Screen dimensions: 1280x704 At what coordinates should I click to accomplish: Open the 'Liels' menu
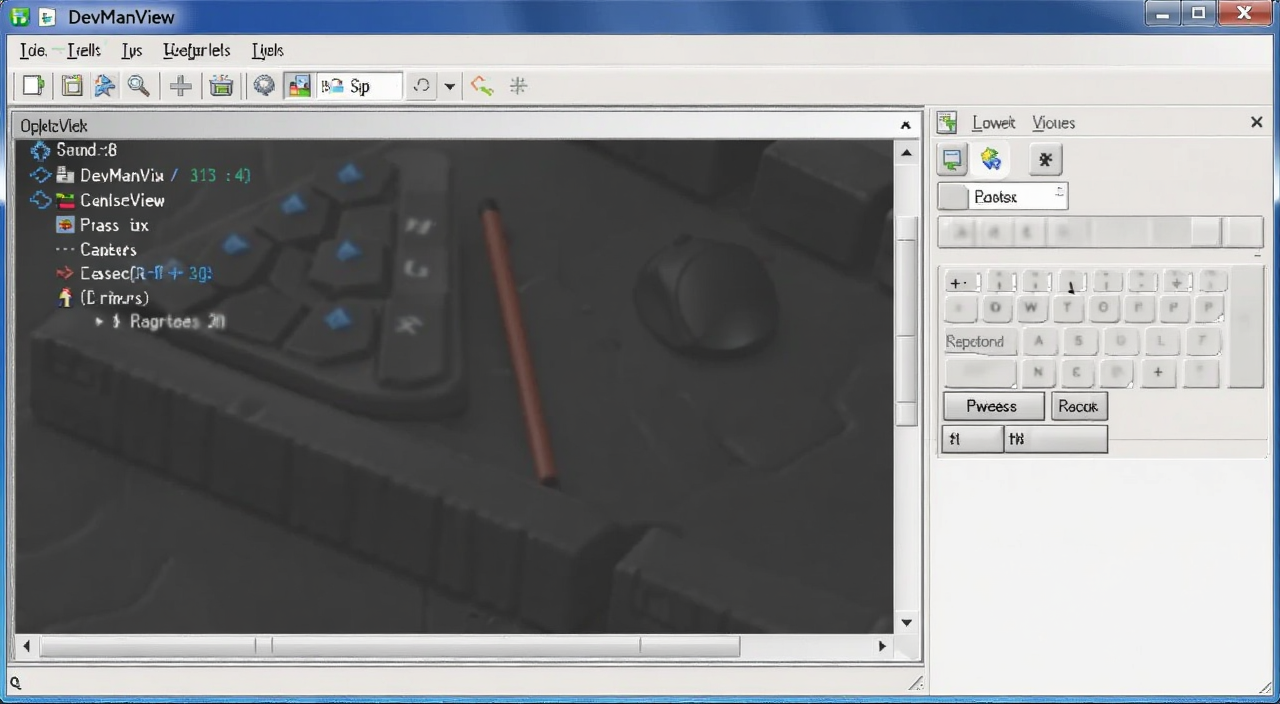pos(268,50)
